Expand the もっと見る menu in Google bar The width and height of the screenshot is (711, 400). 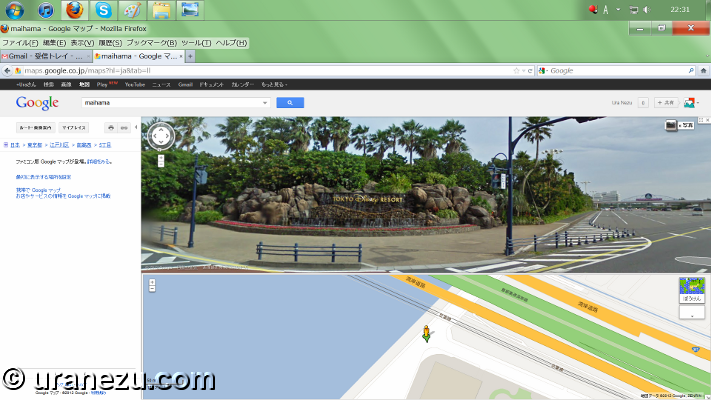click(x=274, y=85)
